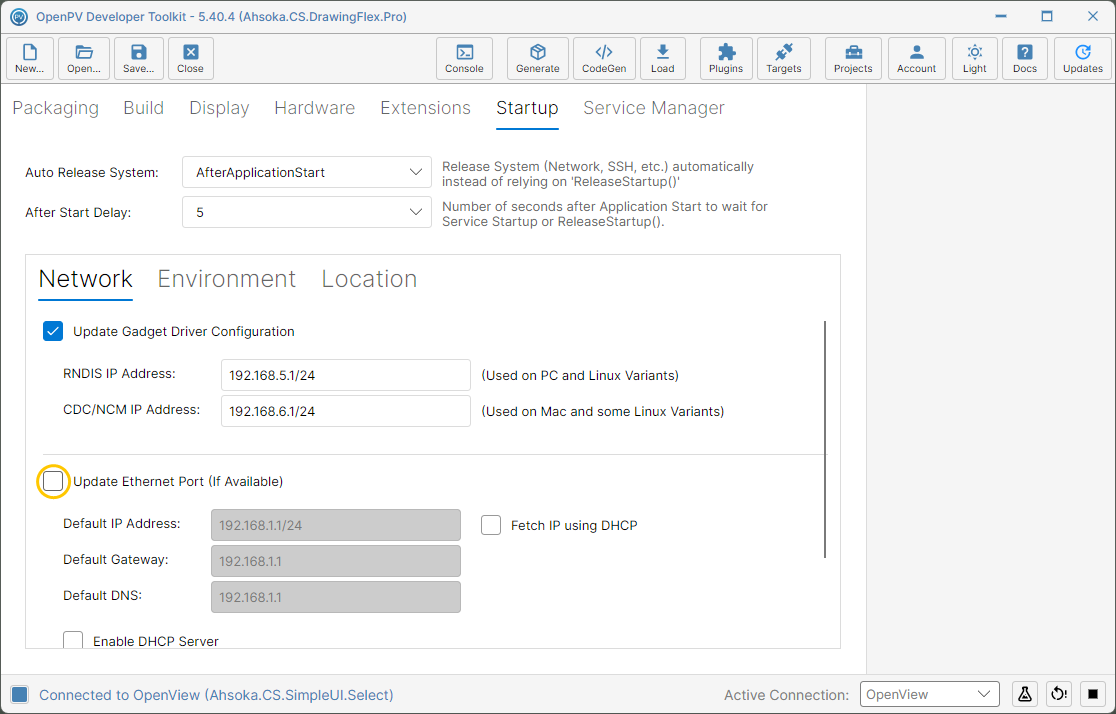Click the Load download icon
Image resolution: width=1116 pixels, height=714 pixels.
(x=663, y=58)
